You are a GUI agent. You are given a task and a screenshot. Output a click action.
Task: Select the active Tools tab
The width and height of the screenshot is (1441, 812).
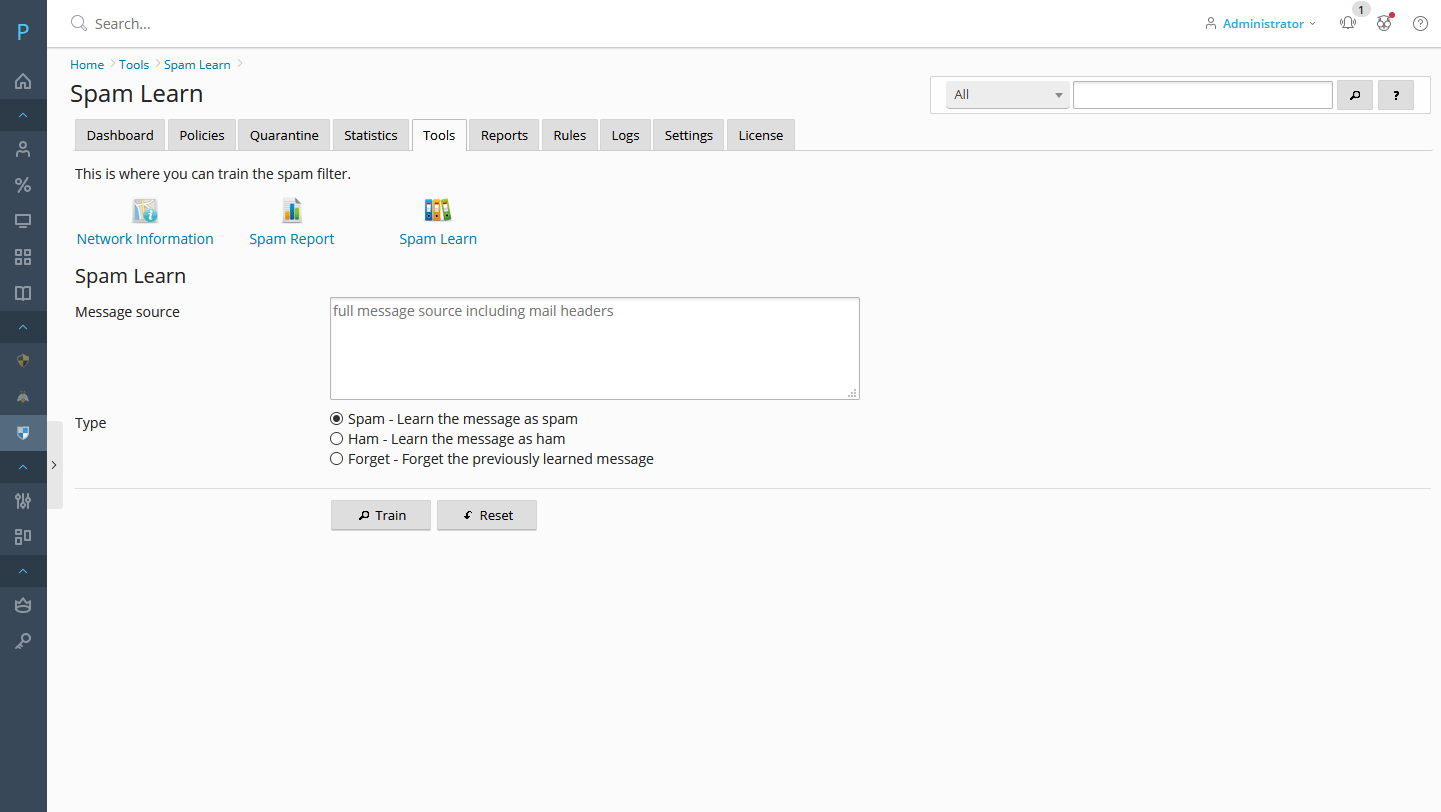click(439, 135)
